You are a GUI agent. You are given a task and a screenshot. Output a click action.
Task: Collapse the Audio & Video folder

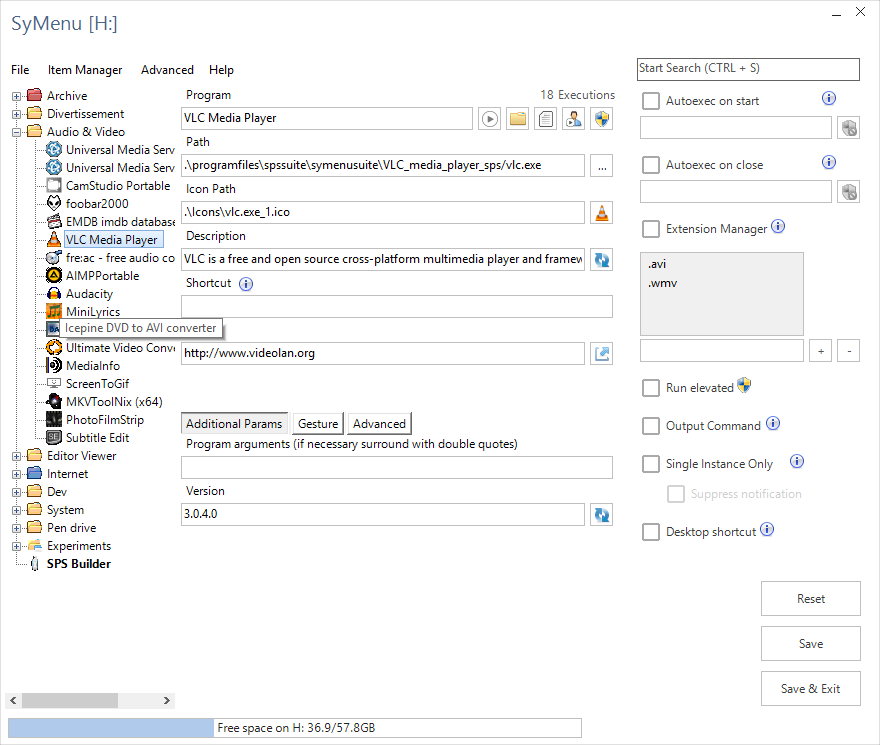[16, 132]
